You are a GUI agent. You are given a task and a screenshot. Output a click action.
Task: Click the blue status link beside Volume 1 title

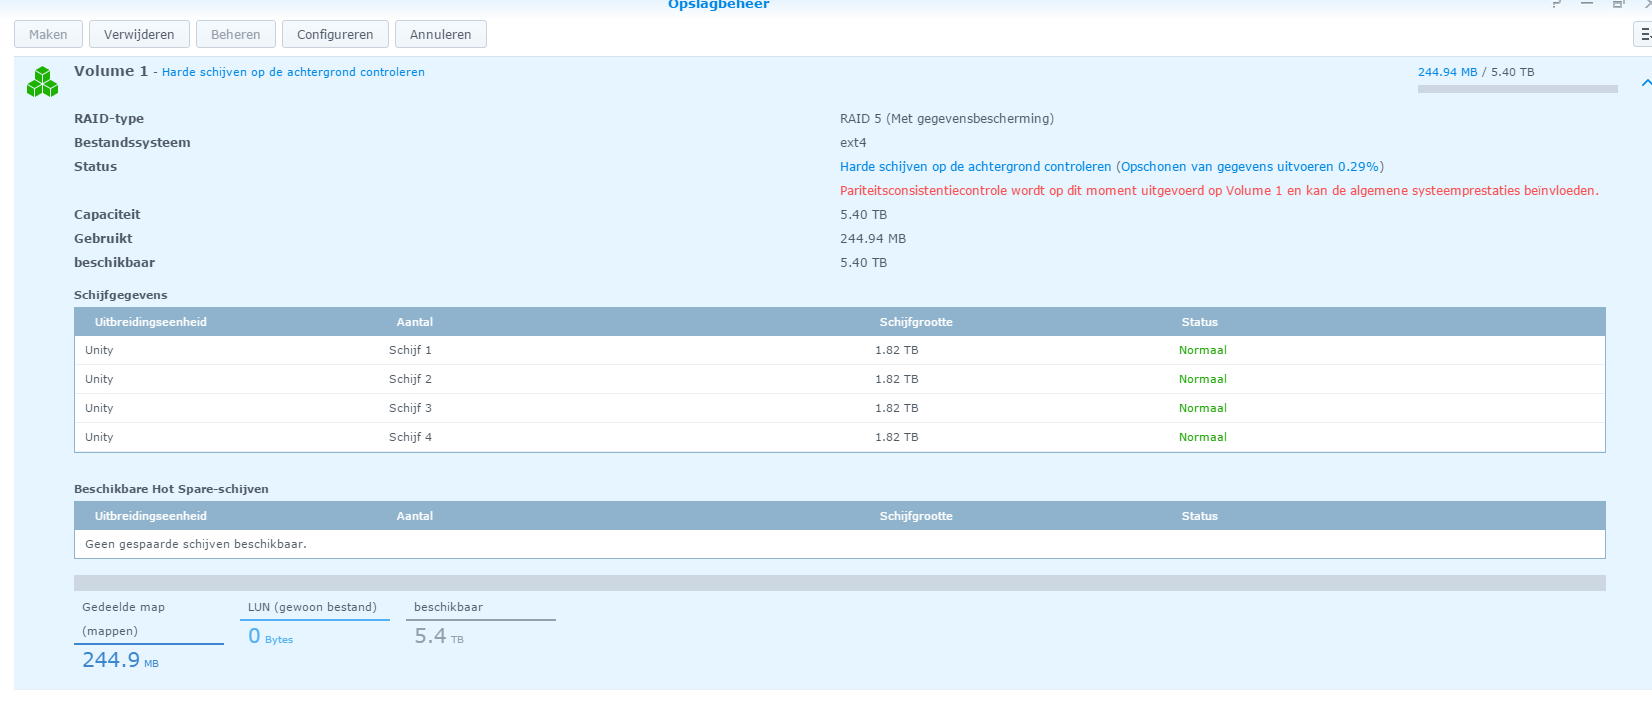click(293, 72)
